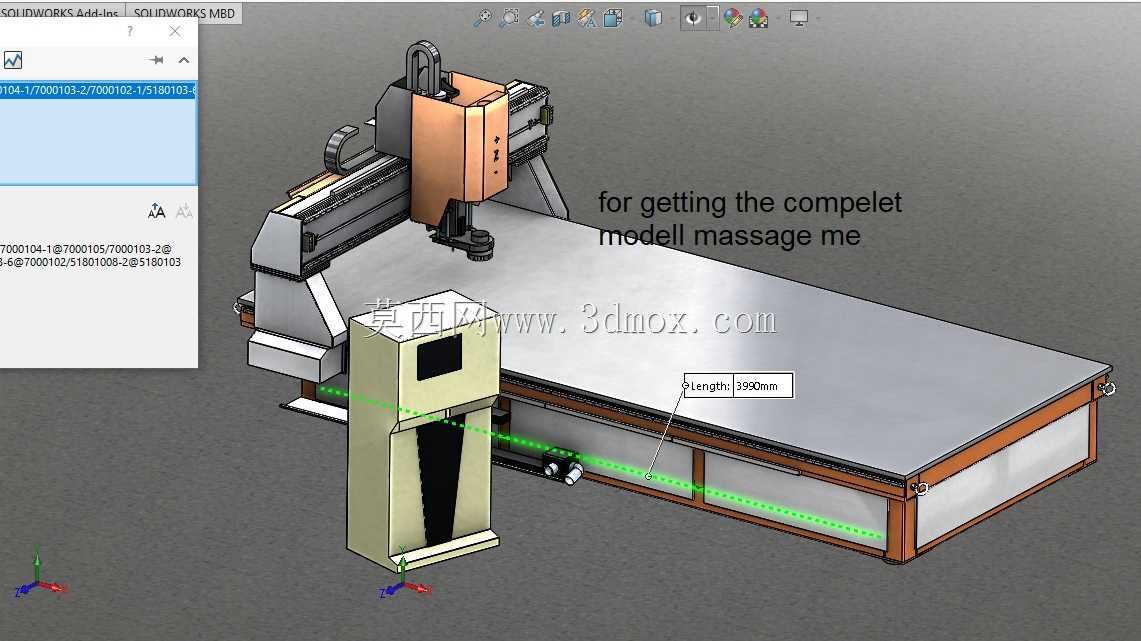Open the Apply Scene icon
This screenshot has height=641, width=1141.
[x=759, y=18]
